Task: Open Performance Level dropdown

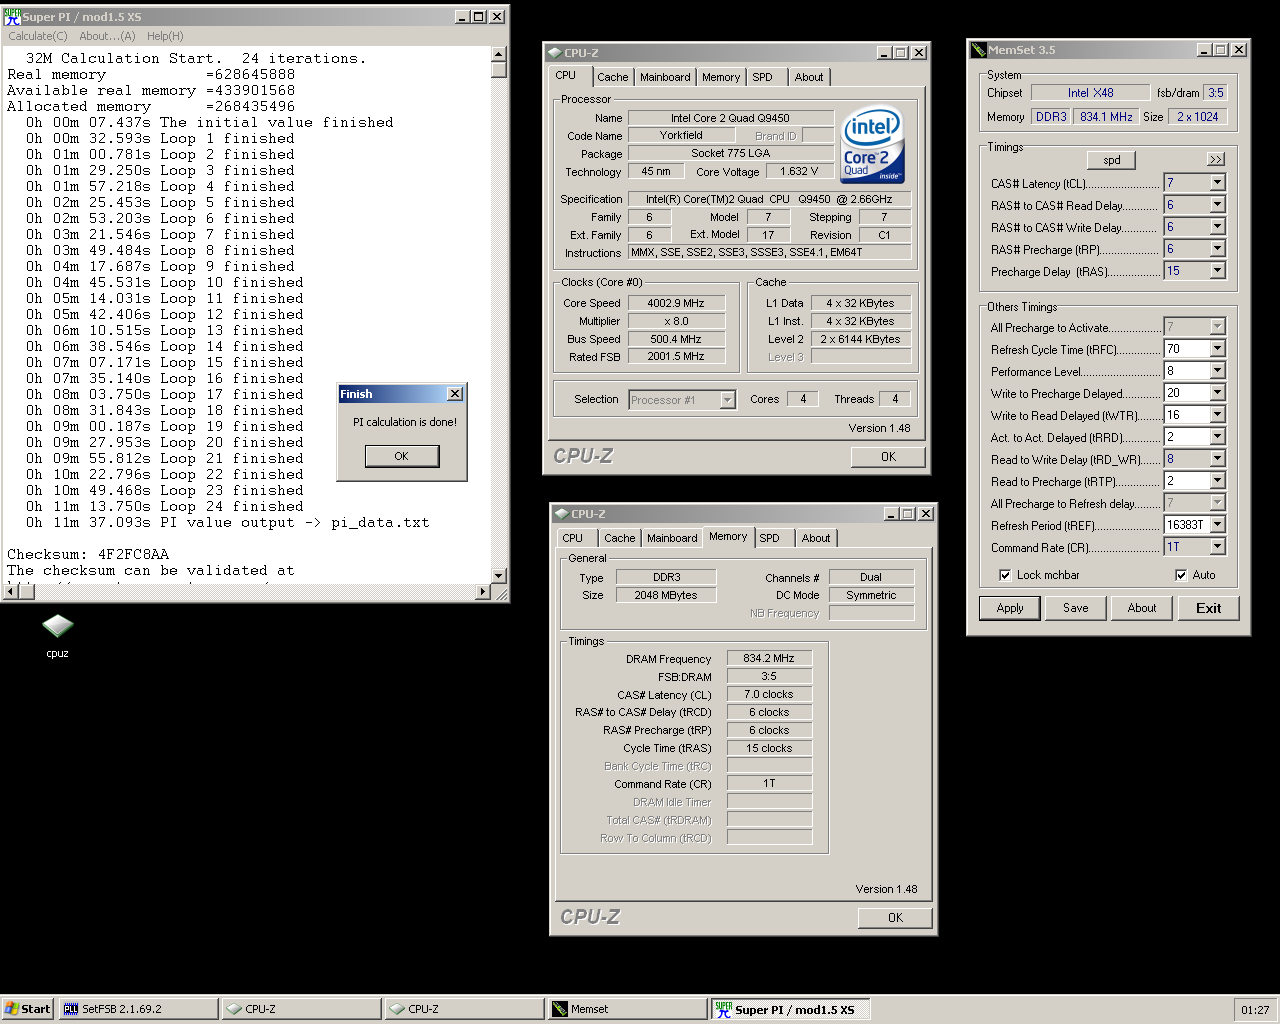Action: click(1217, 371)
